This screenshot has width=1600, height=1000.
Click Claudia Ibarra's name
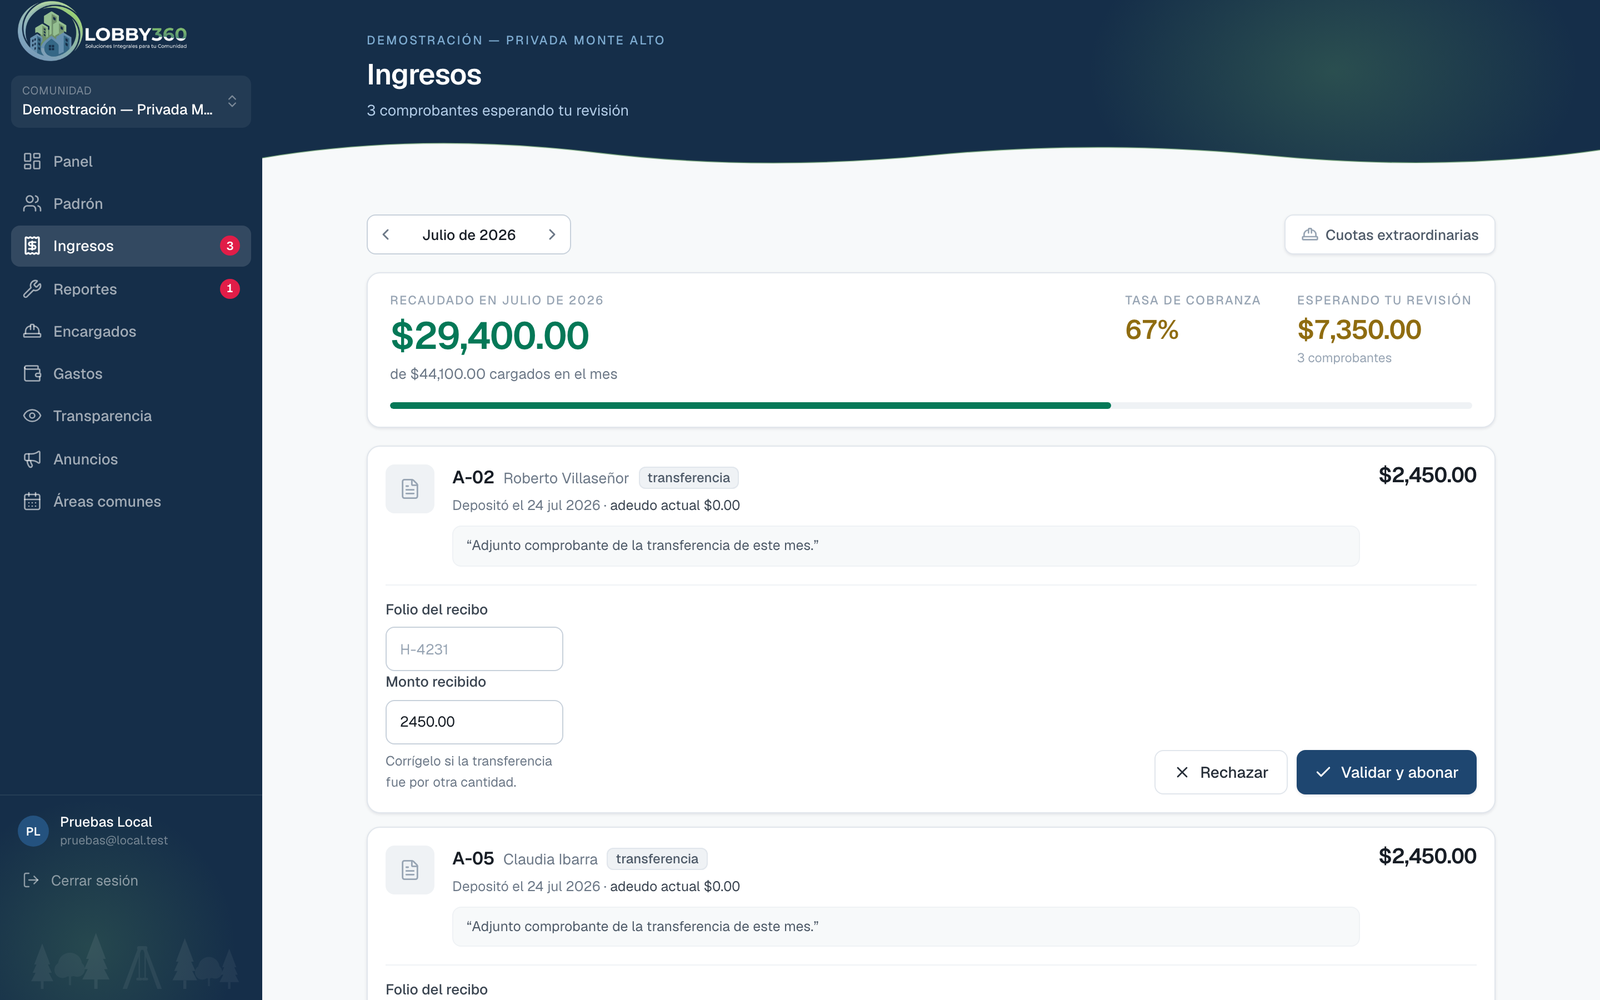[x=550, y=859]
